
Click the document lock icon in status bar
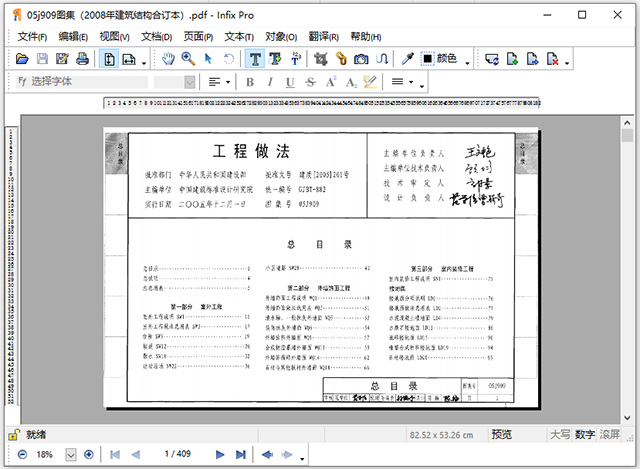pyautogui.click(x=13, y=435)
